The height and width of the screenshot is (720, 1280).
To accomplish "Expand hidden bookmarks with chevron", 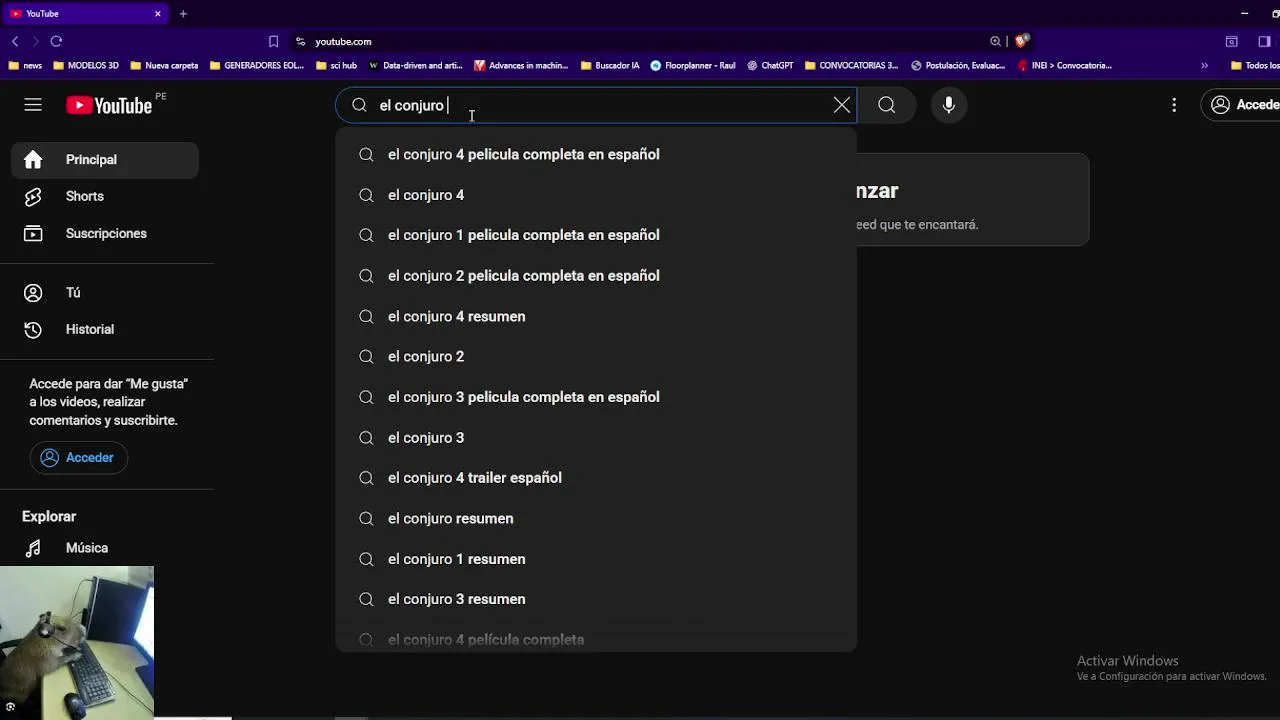I will [x=1204, y=65].
